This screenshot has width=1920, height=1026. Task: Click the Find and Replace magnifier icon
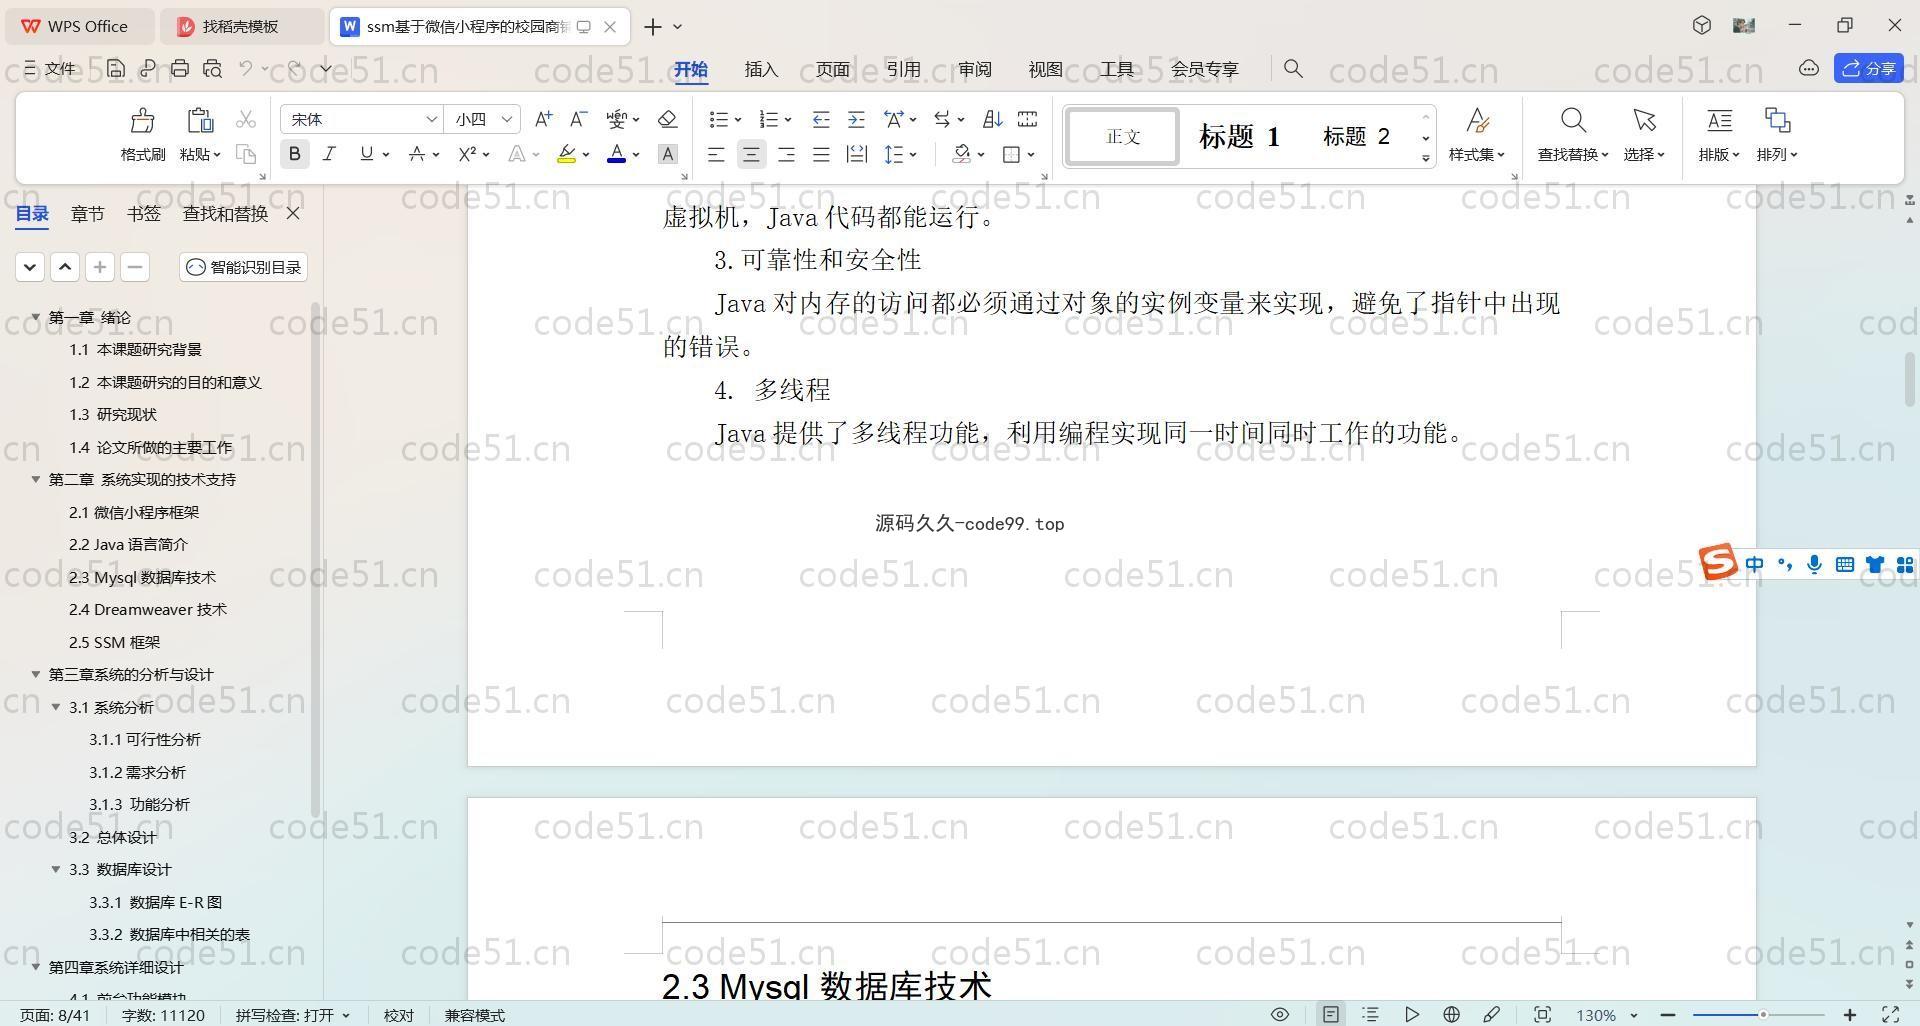pos(1573,121)
